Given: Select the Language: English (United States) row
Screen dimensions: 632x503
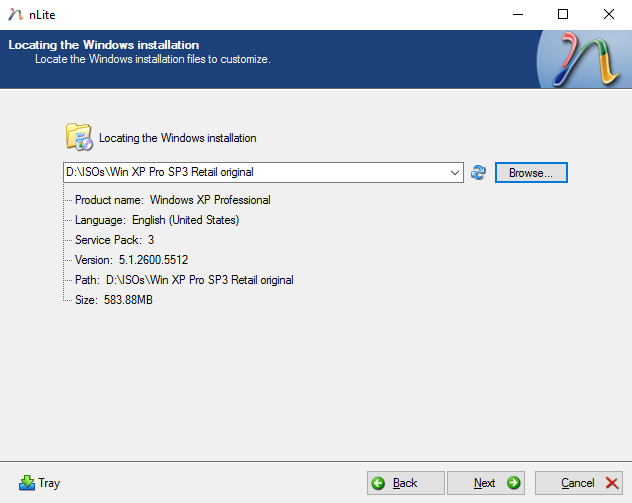Looking at the screenshot, I should point(157,220).
